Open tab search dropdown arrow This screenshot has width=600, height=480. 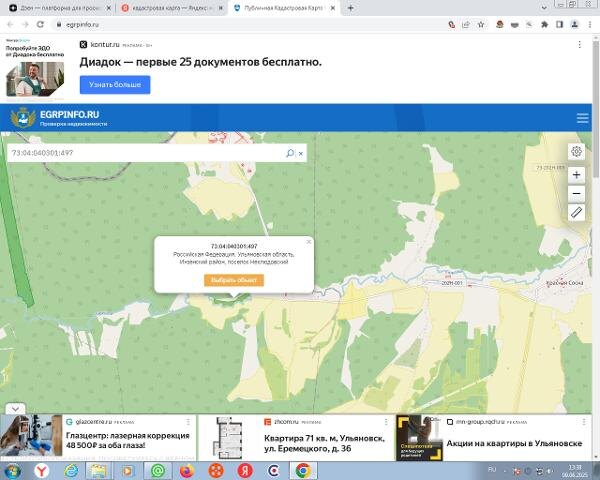(x=544, y=8)
